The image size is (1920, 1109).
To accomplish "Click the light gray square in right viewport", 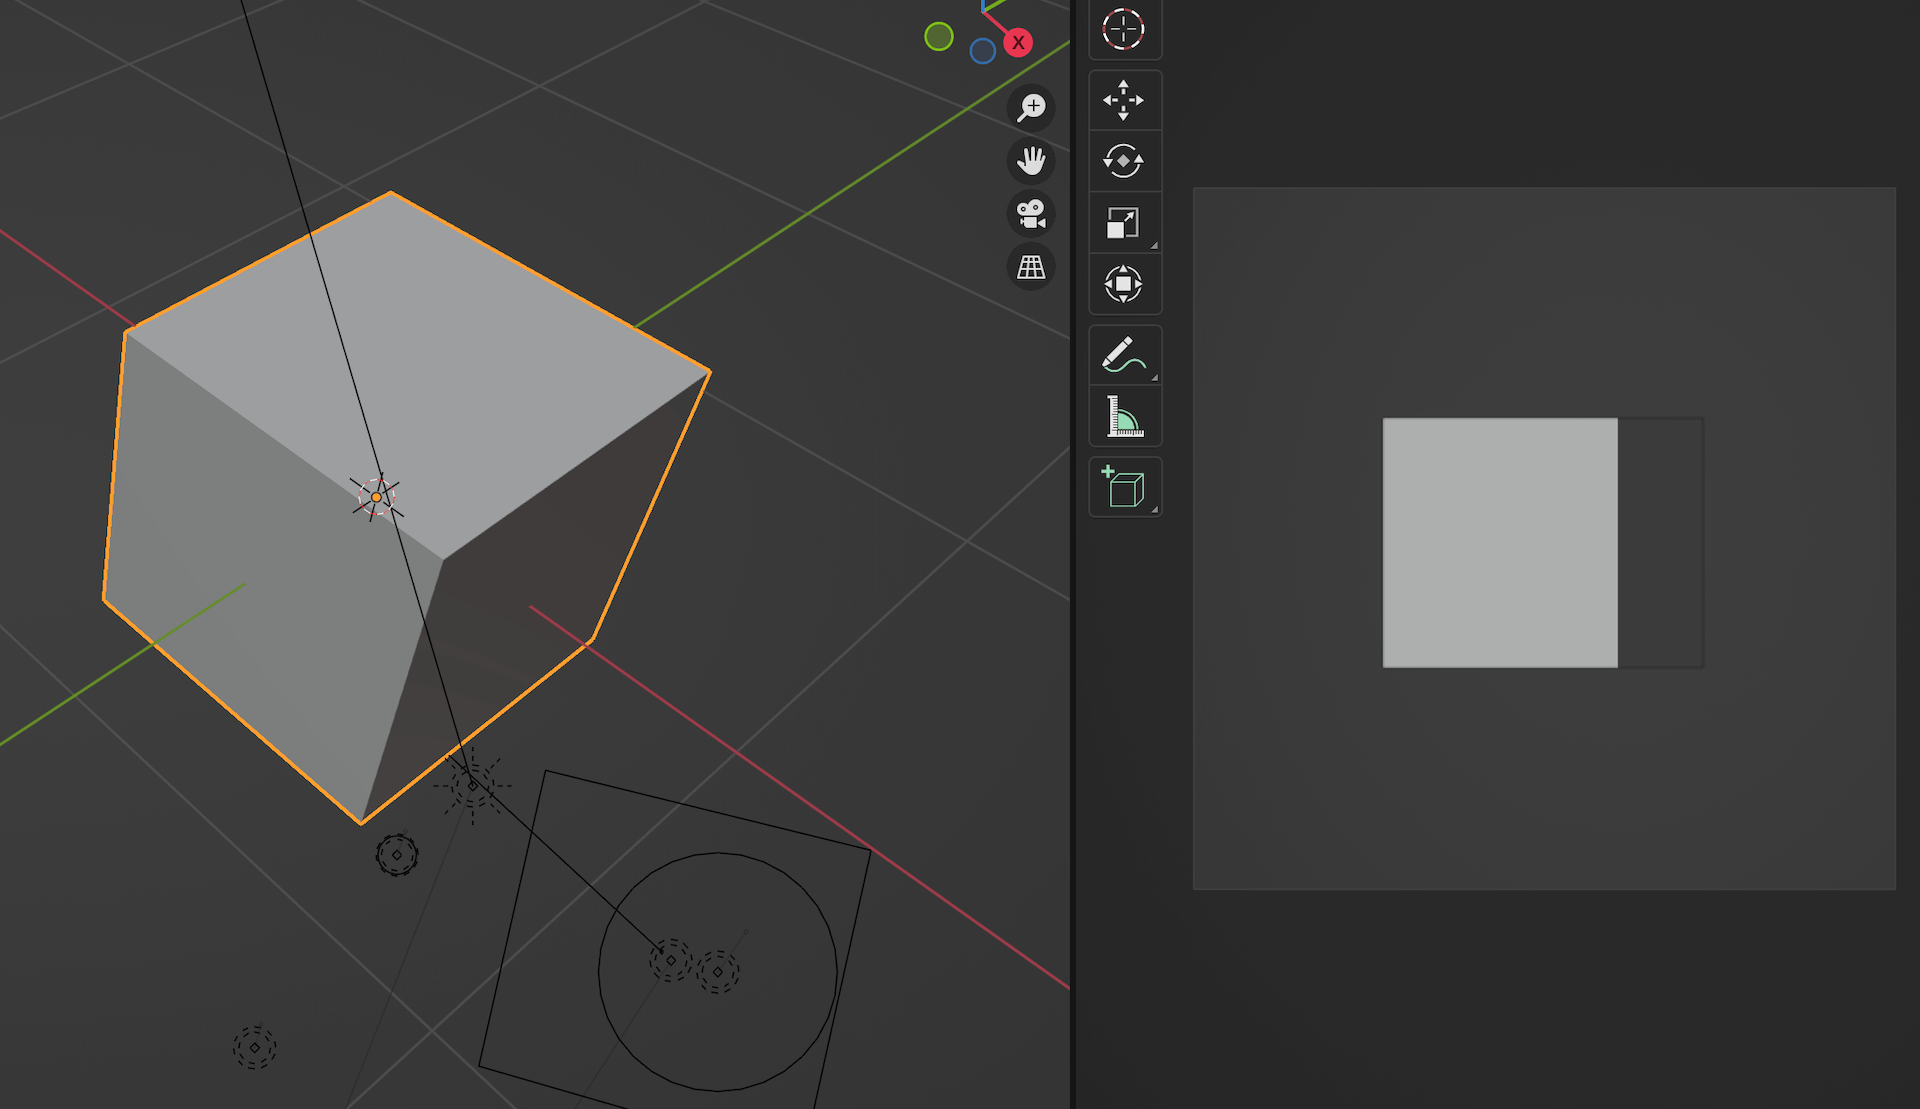I will pos(1500,542).
